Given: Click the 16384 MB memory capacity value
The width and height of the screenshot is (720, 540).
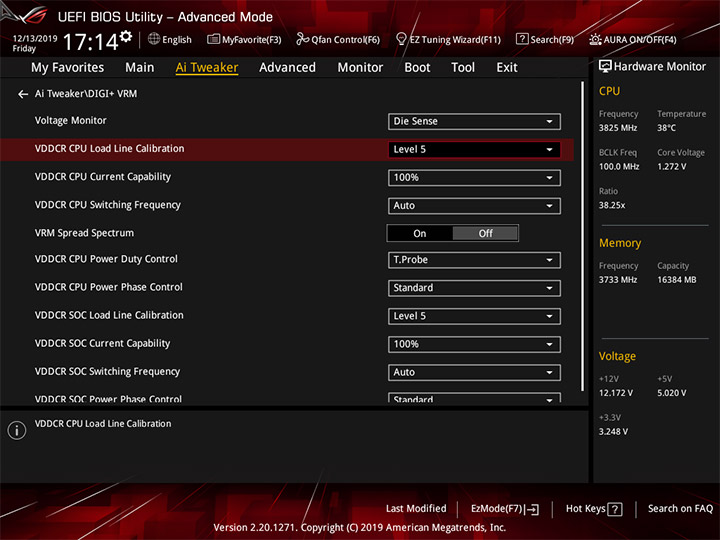Looking at the screenshot, I should pyautogui.click(x=676, y=280).
